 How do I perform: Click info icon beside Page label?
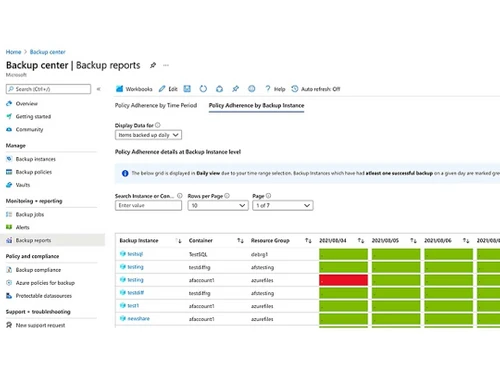268,196
